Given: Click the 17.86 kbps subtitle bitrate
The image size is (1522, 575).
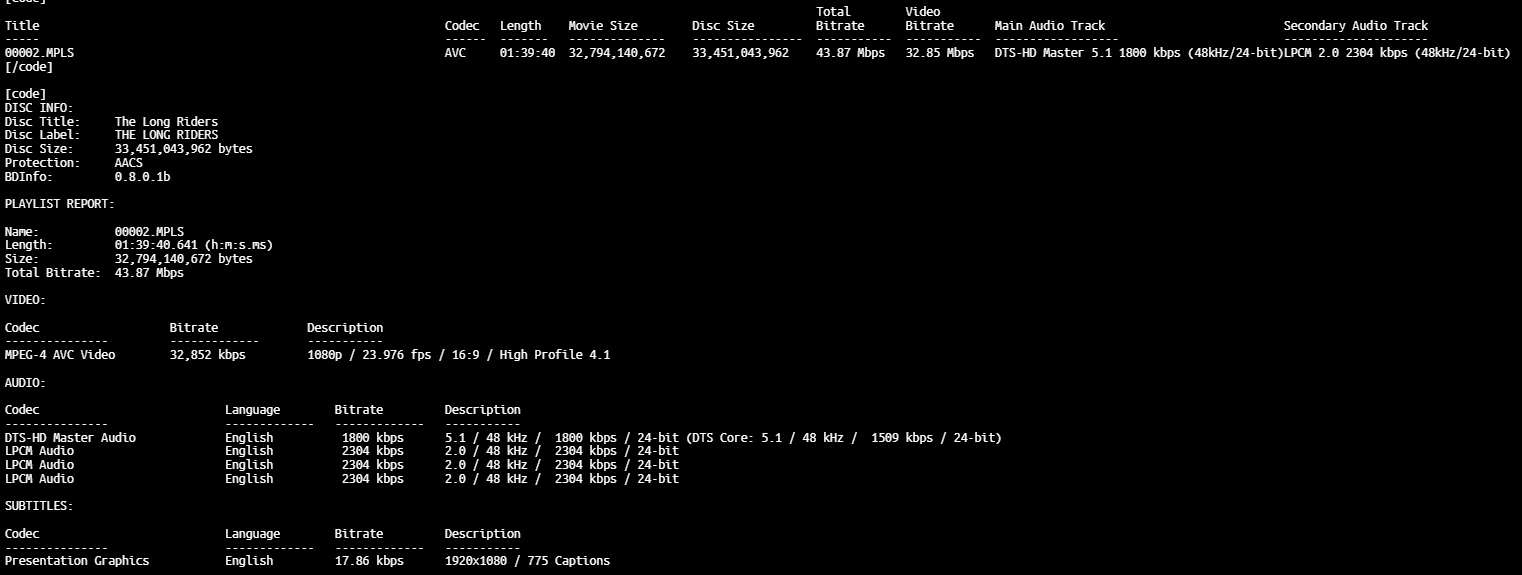Looking at the screenshot, I should click(369, 561).
